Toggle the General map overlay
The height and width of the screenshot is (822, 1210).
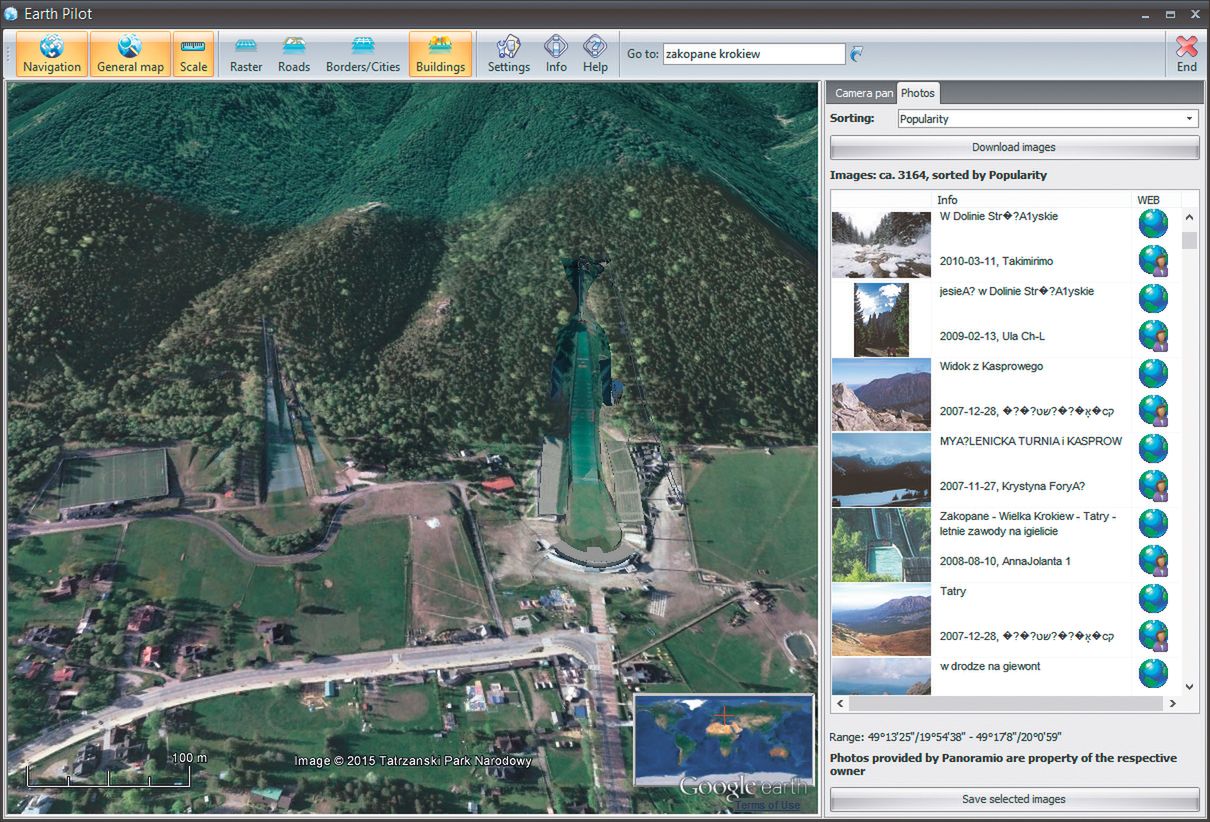130,54
